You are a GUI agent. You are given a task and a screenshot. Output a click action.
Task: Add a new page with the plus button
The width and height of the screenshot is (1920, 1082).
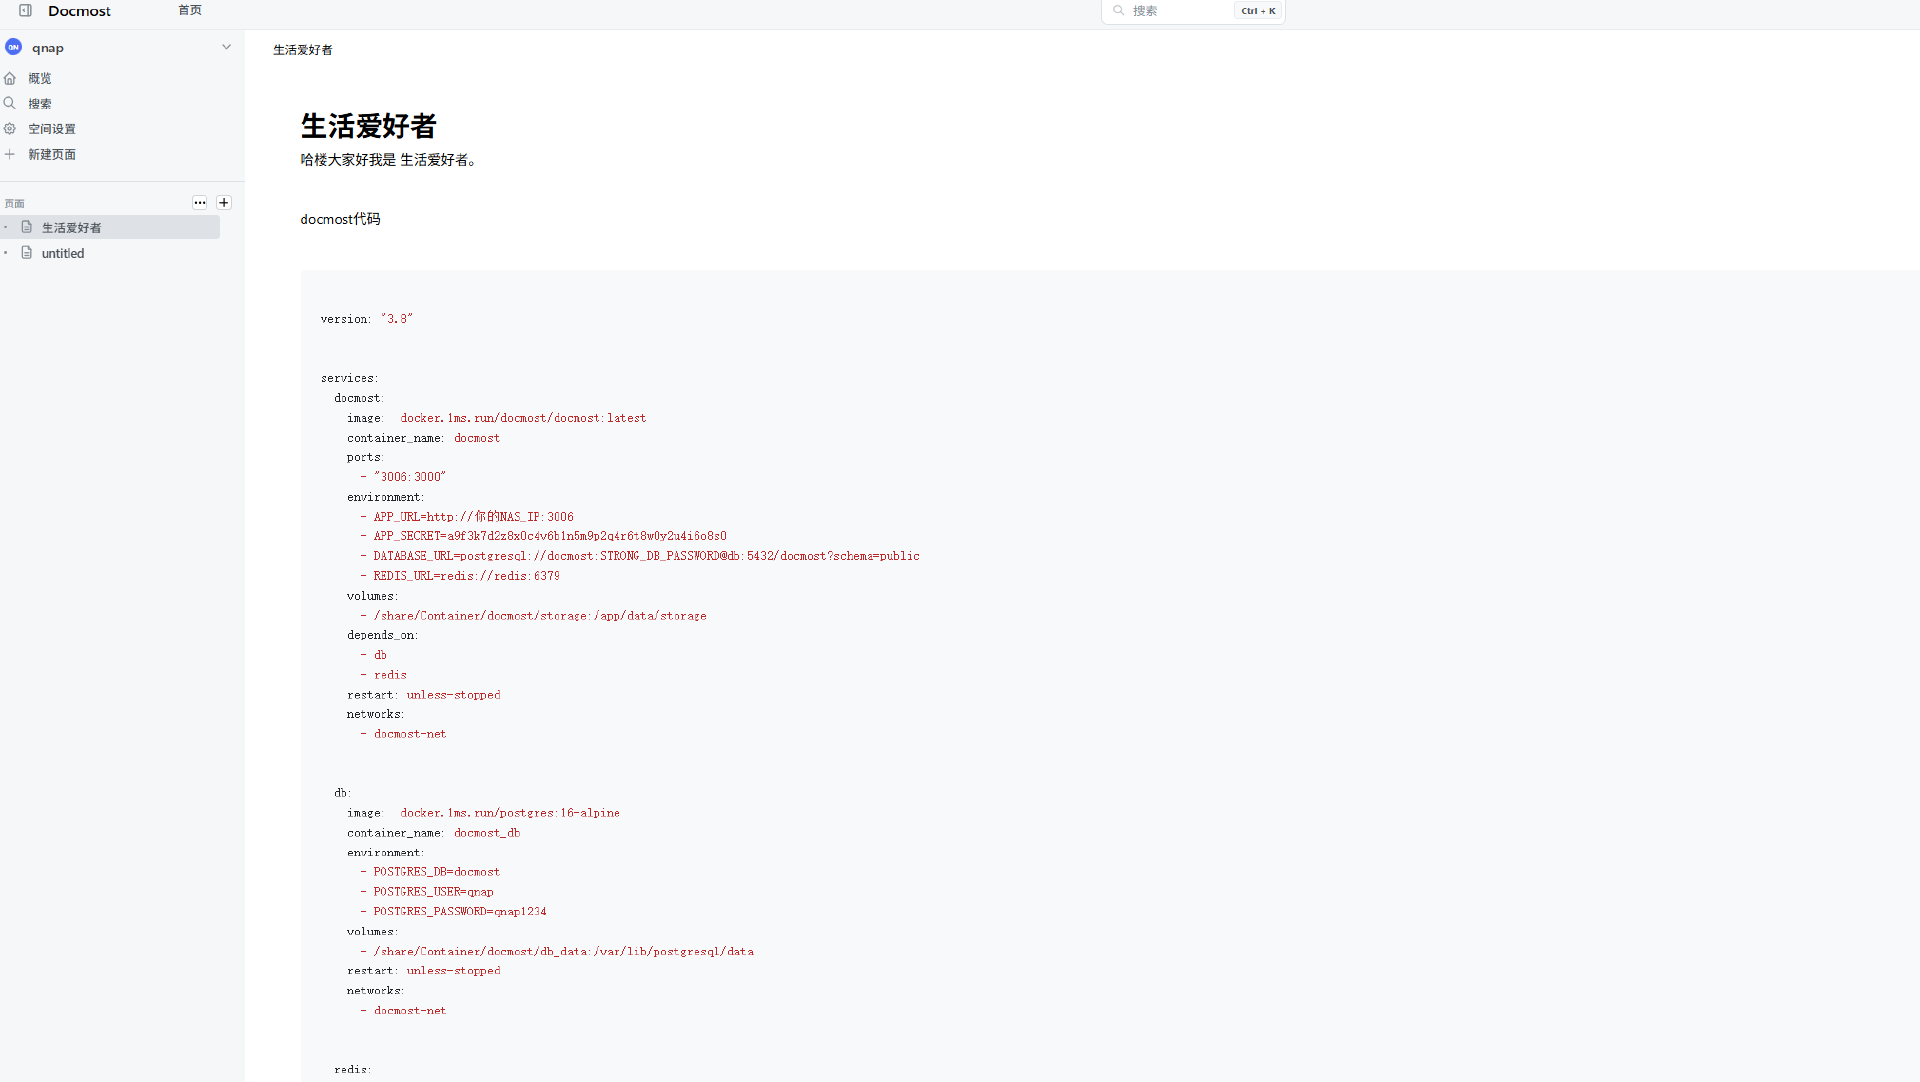224,203
